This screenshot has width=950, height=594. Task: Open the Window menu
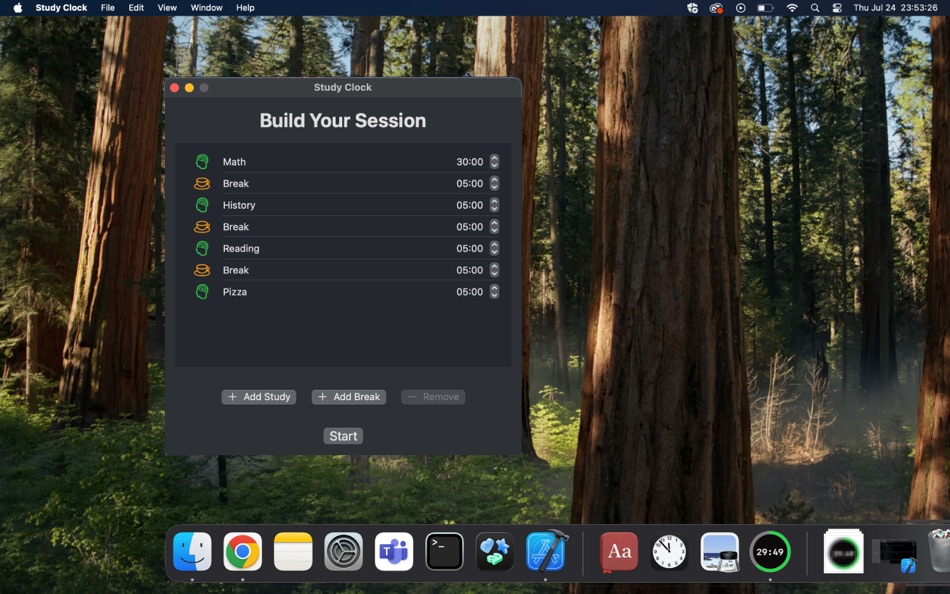[206, 8]
